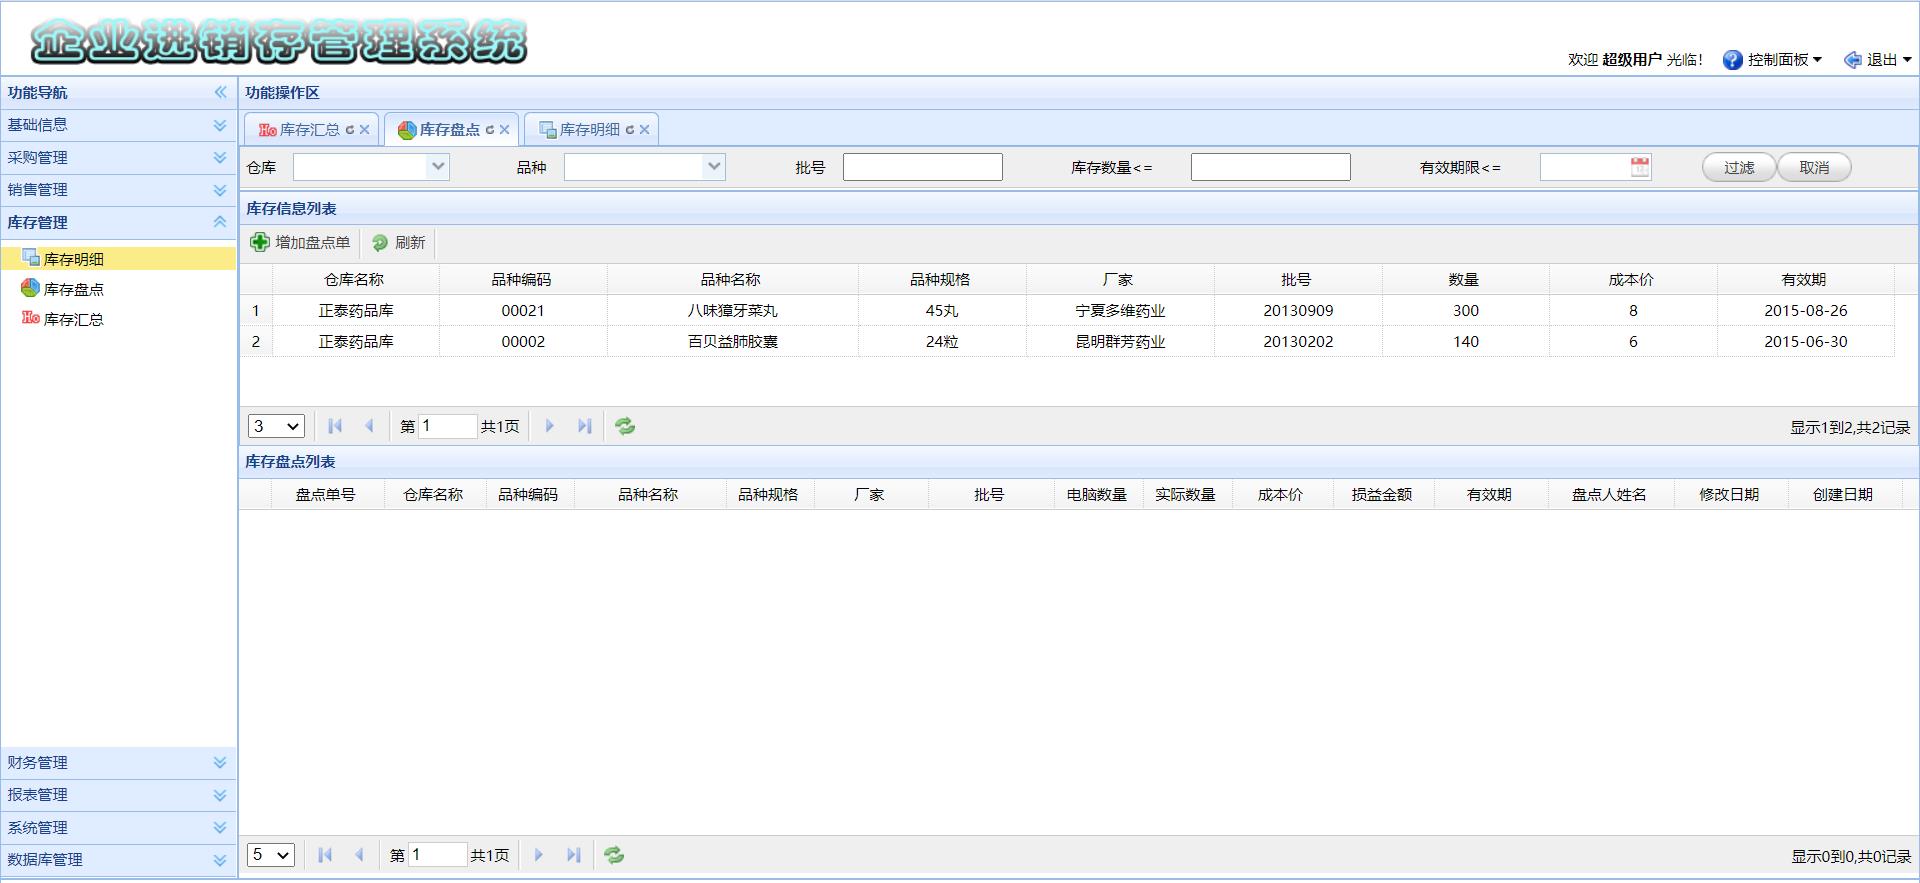Image resolution: width=1920 pixels, height=883 pixels.
Task: Close the 库存明细 tab
Action: [645, 130]
